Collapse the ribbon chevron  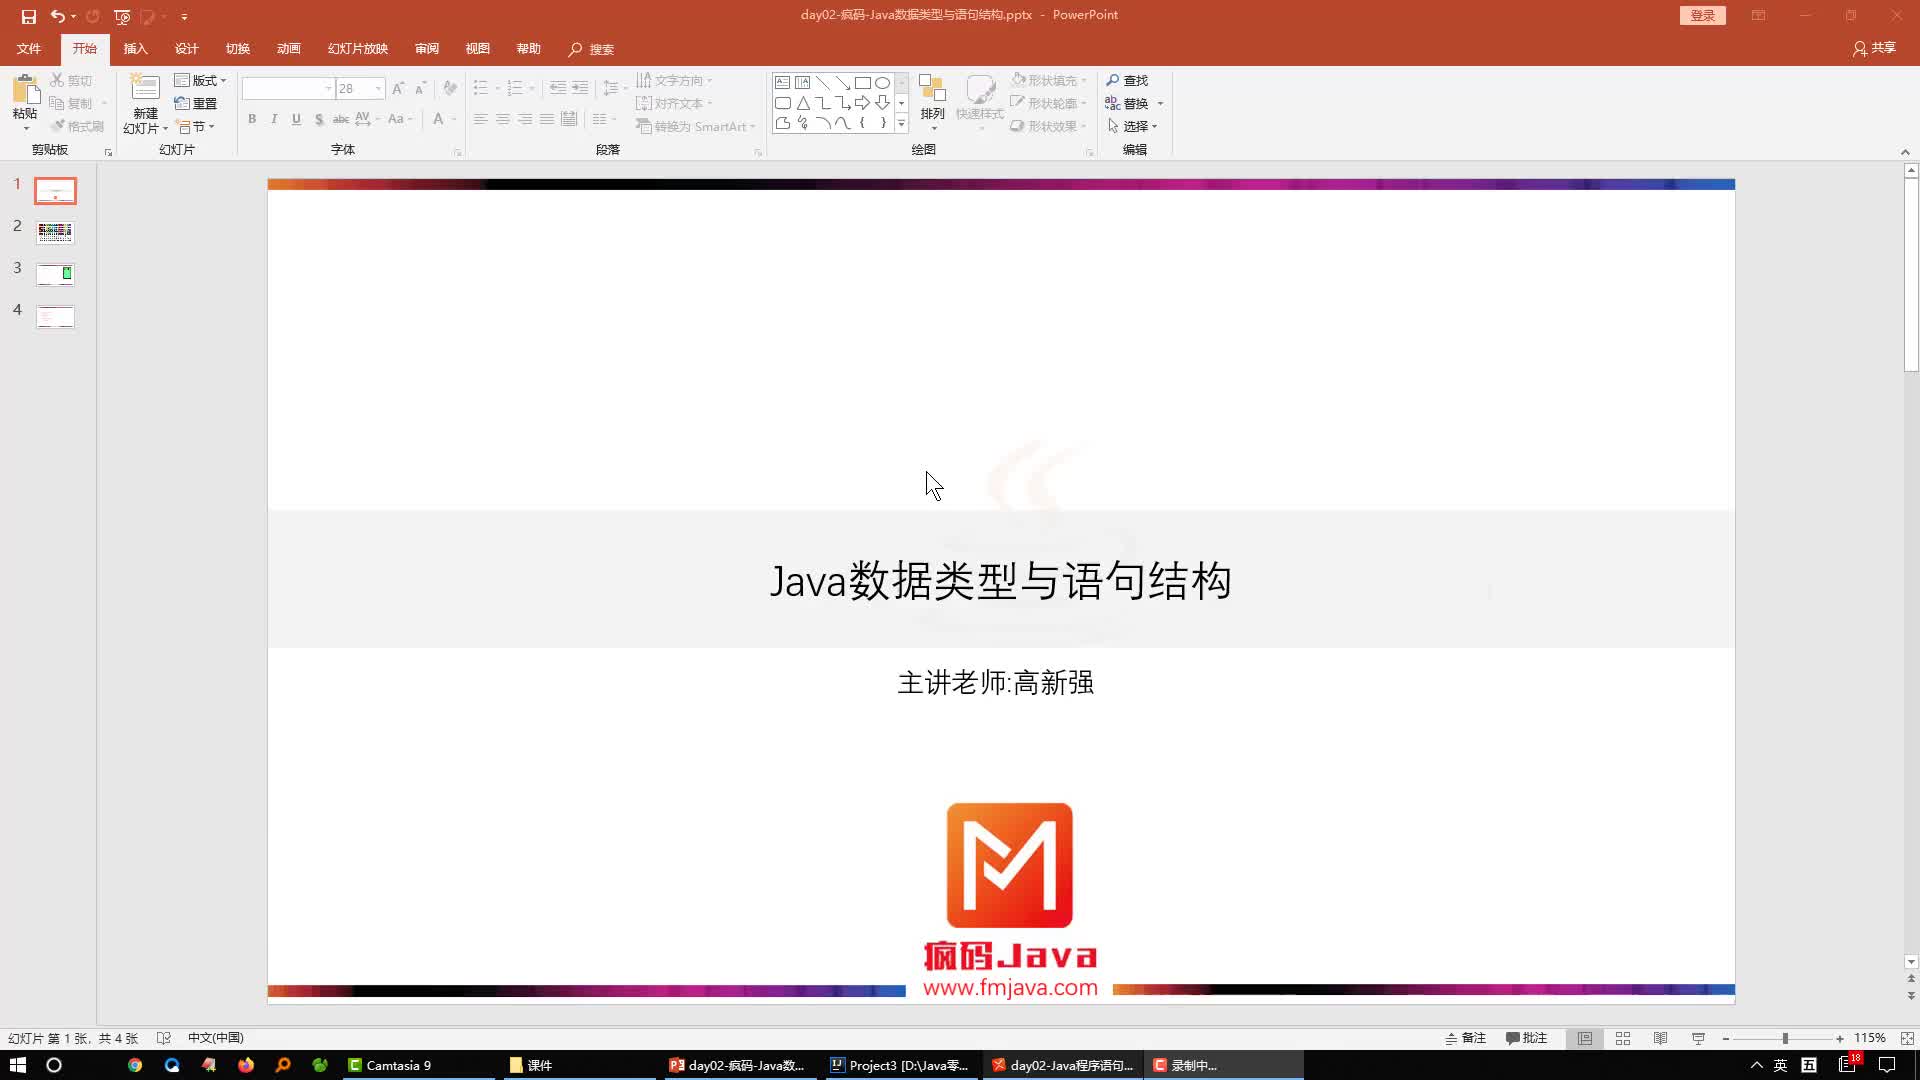pos(1905,152)
